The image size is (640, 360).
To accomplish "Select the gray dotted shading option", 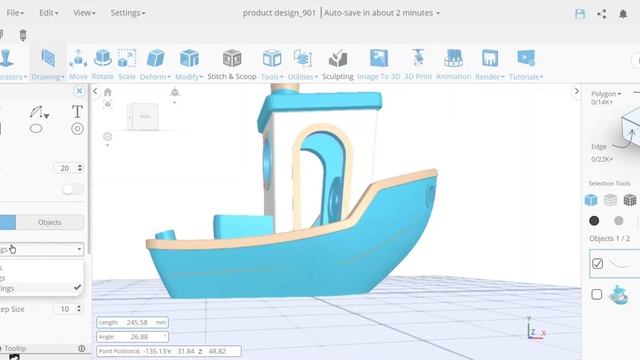I will 618,221.
